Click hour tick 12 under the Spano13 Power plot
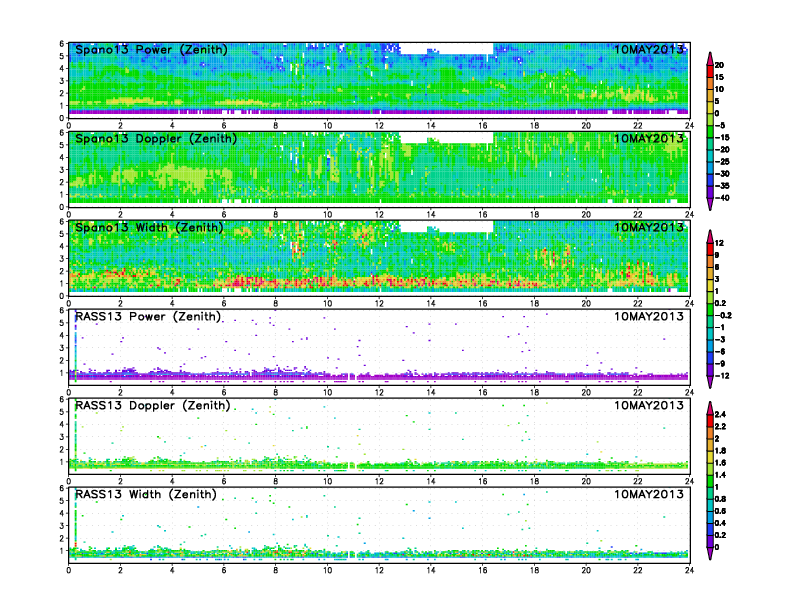Viewport: 792px width, 612px height. click(x=379, y=126)
